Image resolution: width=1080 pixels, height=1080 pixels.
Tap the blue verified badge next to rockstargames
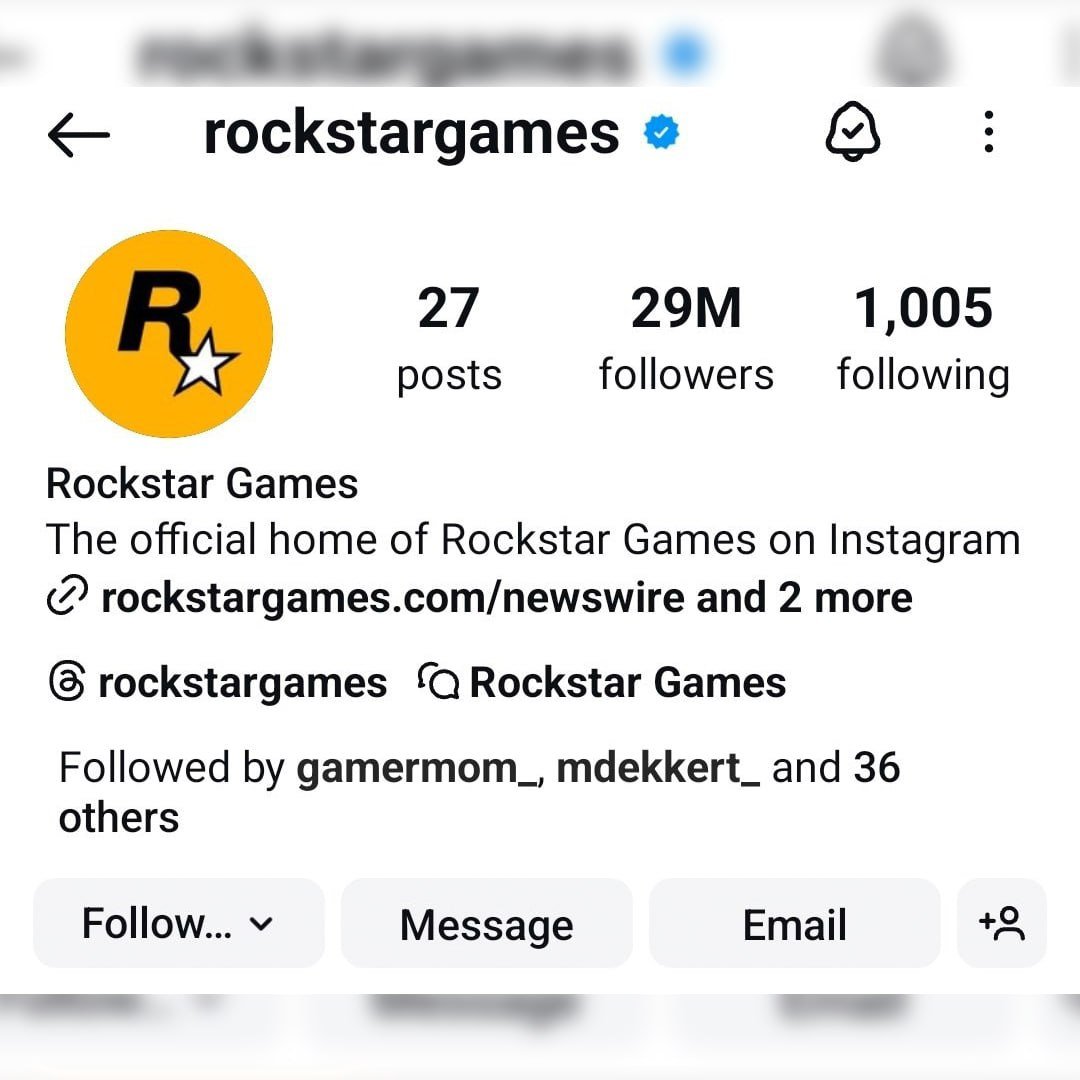(x=661, y=133)
